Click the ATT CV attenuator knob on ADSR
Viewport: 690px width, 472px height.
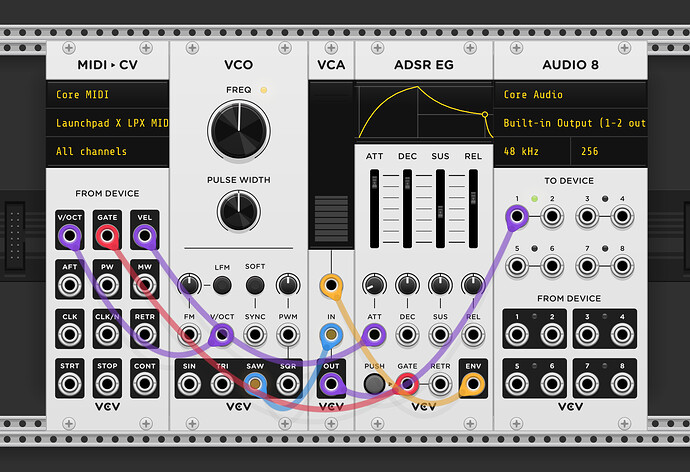(x=374, y=285)
